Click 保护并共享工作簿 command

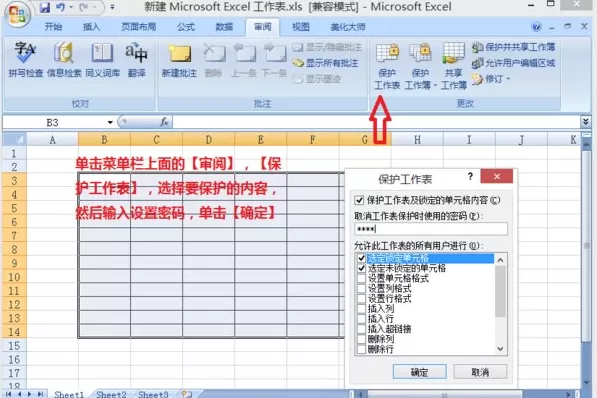pos(513,47)
